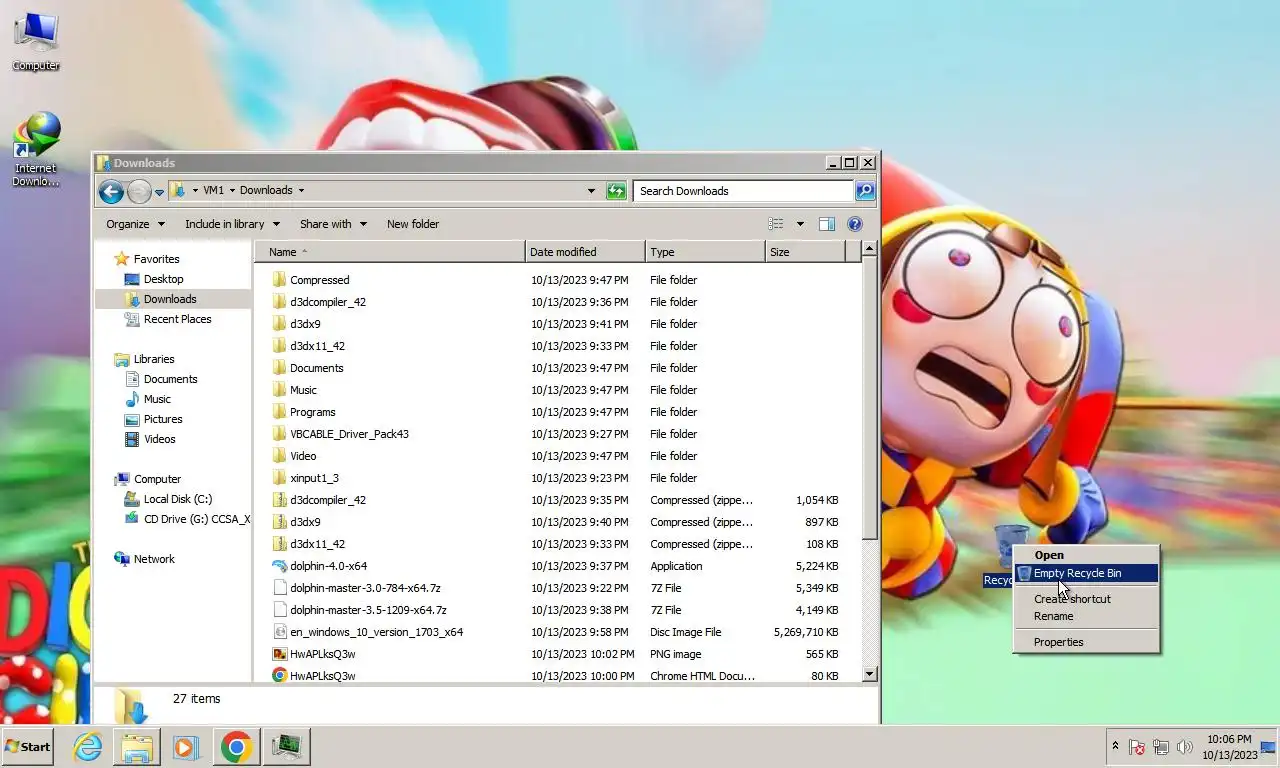
Task: Select the HwAPLksQ3w PNG image icon
Action: [280, 654]
